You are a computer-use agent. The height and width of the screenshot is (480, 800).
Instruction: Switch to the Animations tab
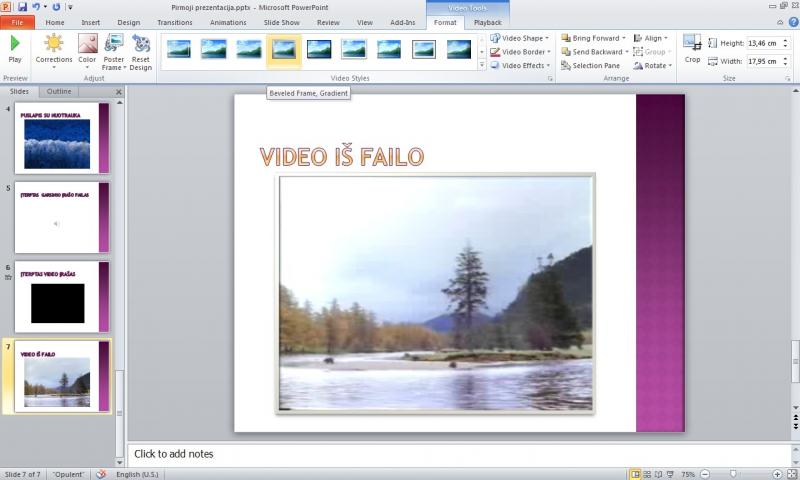tap(228, 22)
